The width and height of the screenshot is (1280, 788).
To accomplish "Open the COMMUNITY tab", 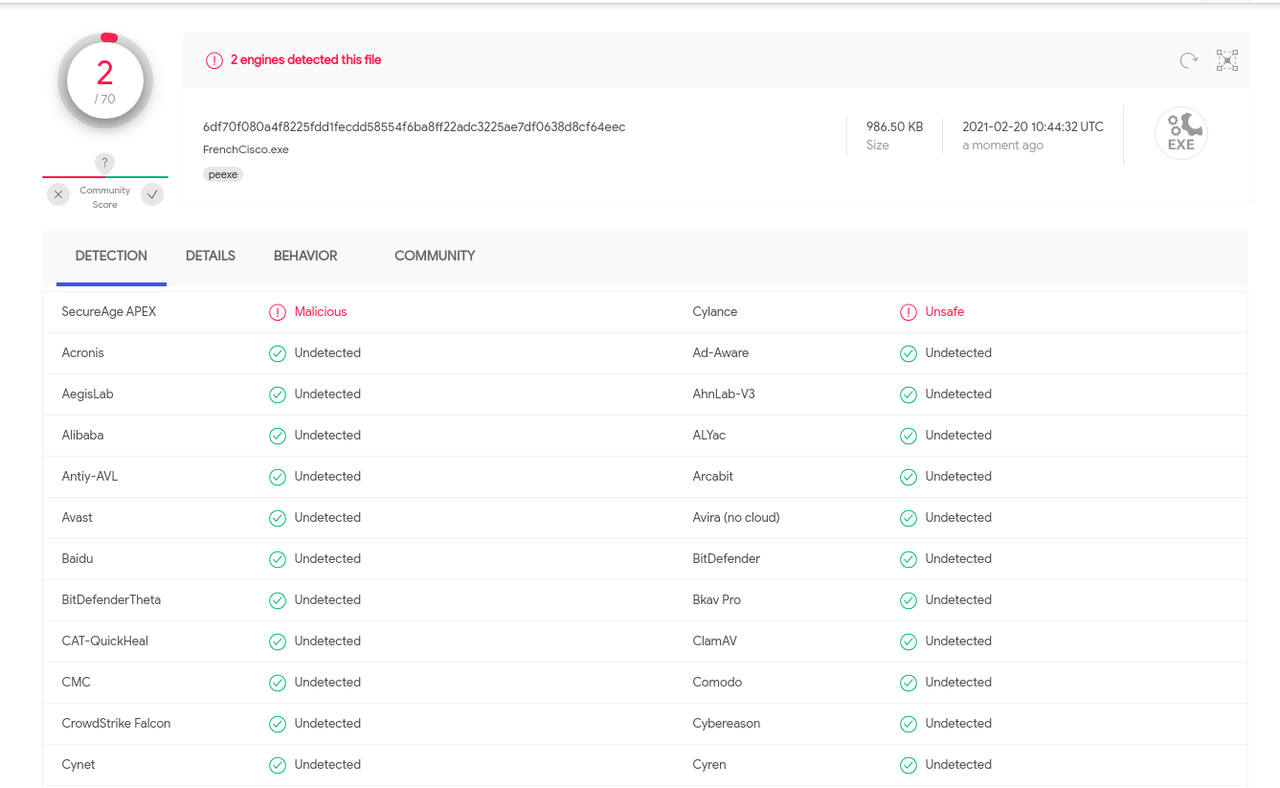I will pyautogui.click(x=434, y=256).
